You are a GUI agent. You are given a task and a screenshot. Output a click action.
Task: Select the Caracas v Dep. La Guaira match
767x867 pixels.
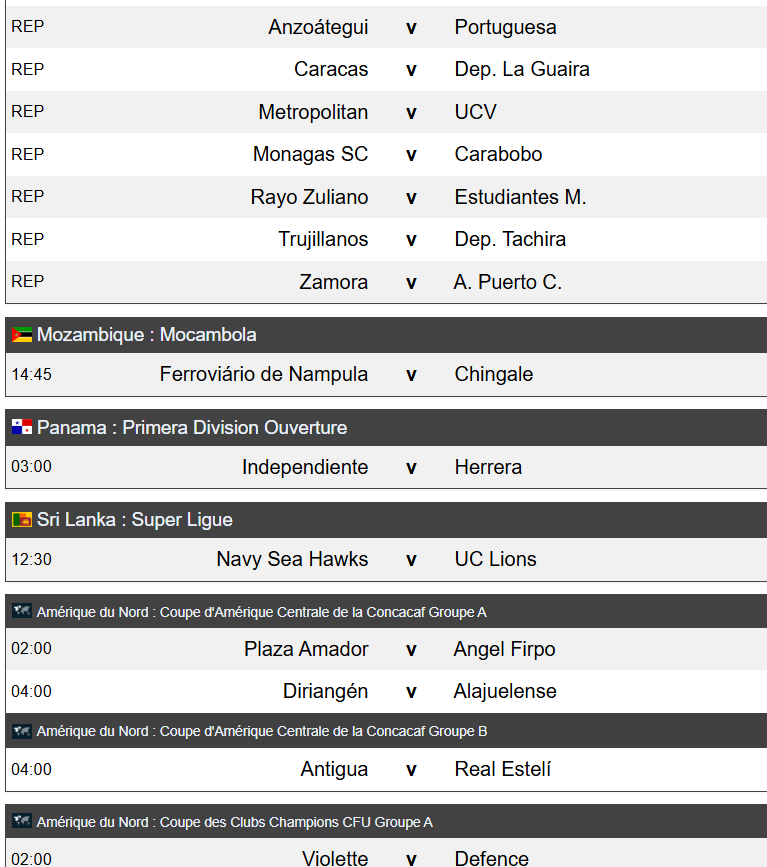pos(386,70)
